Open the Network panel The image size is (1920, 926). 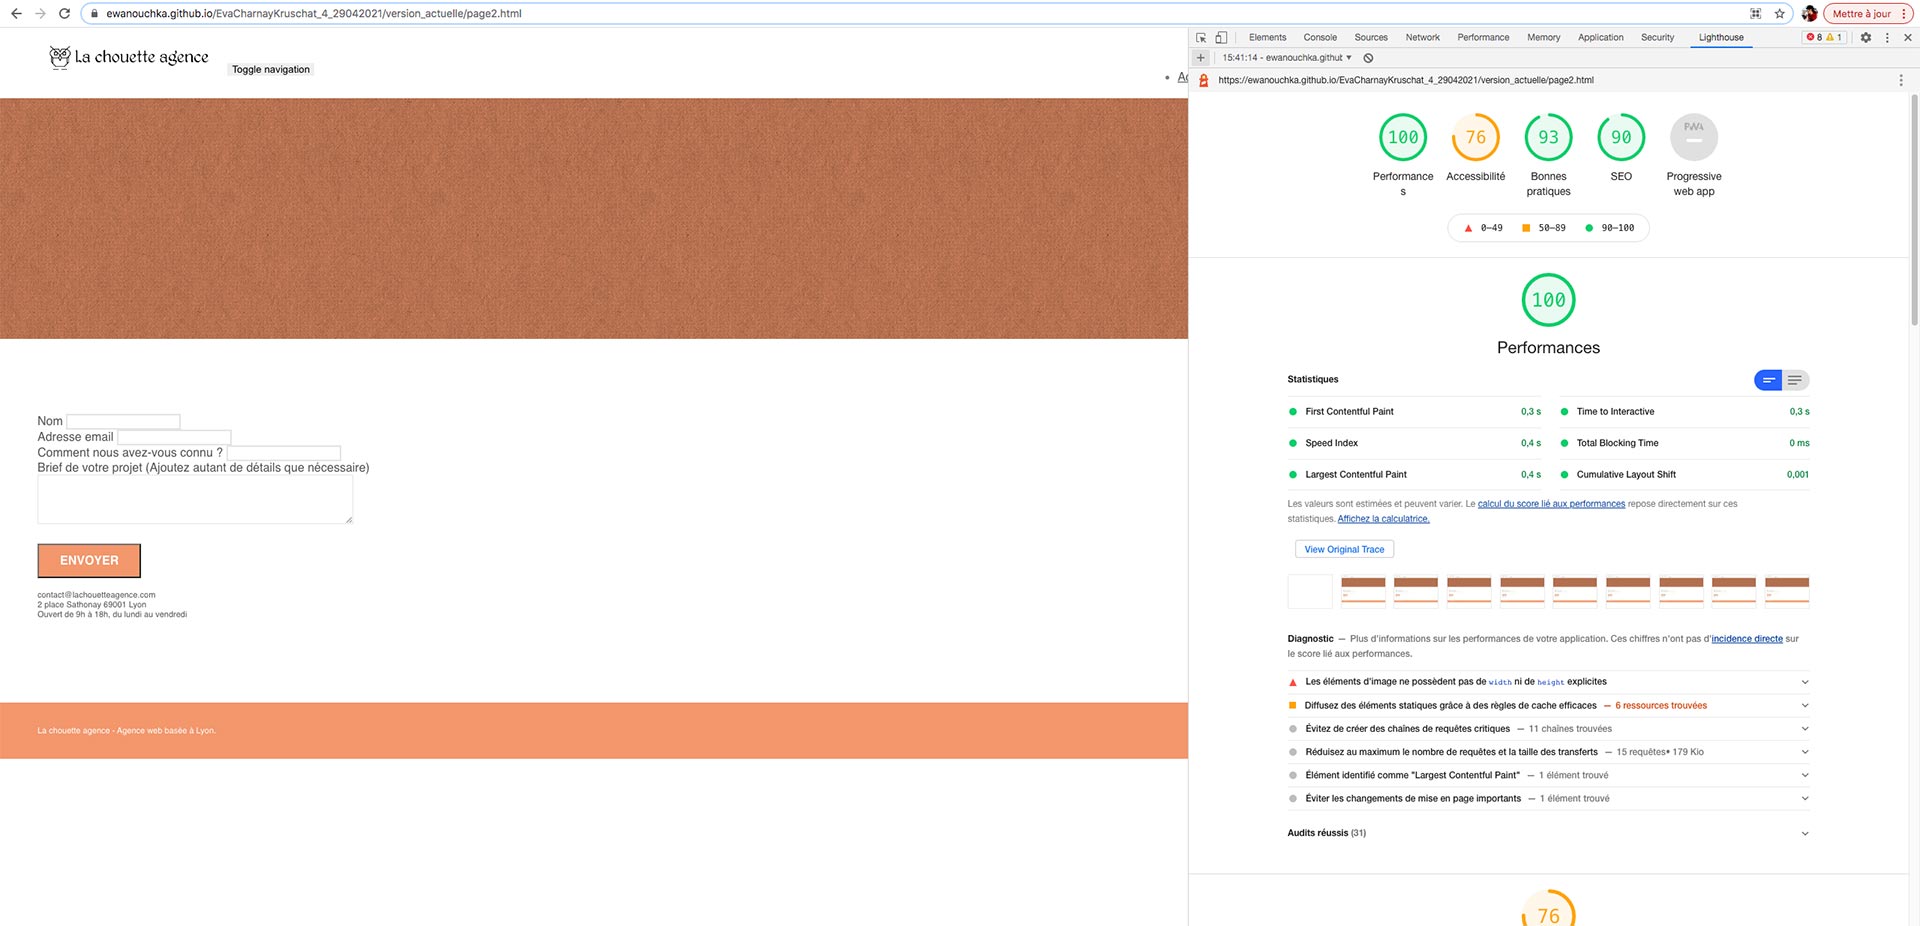pyautogui.click(x=1422, y=37)
